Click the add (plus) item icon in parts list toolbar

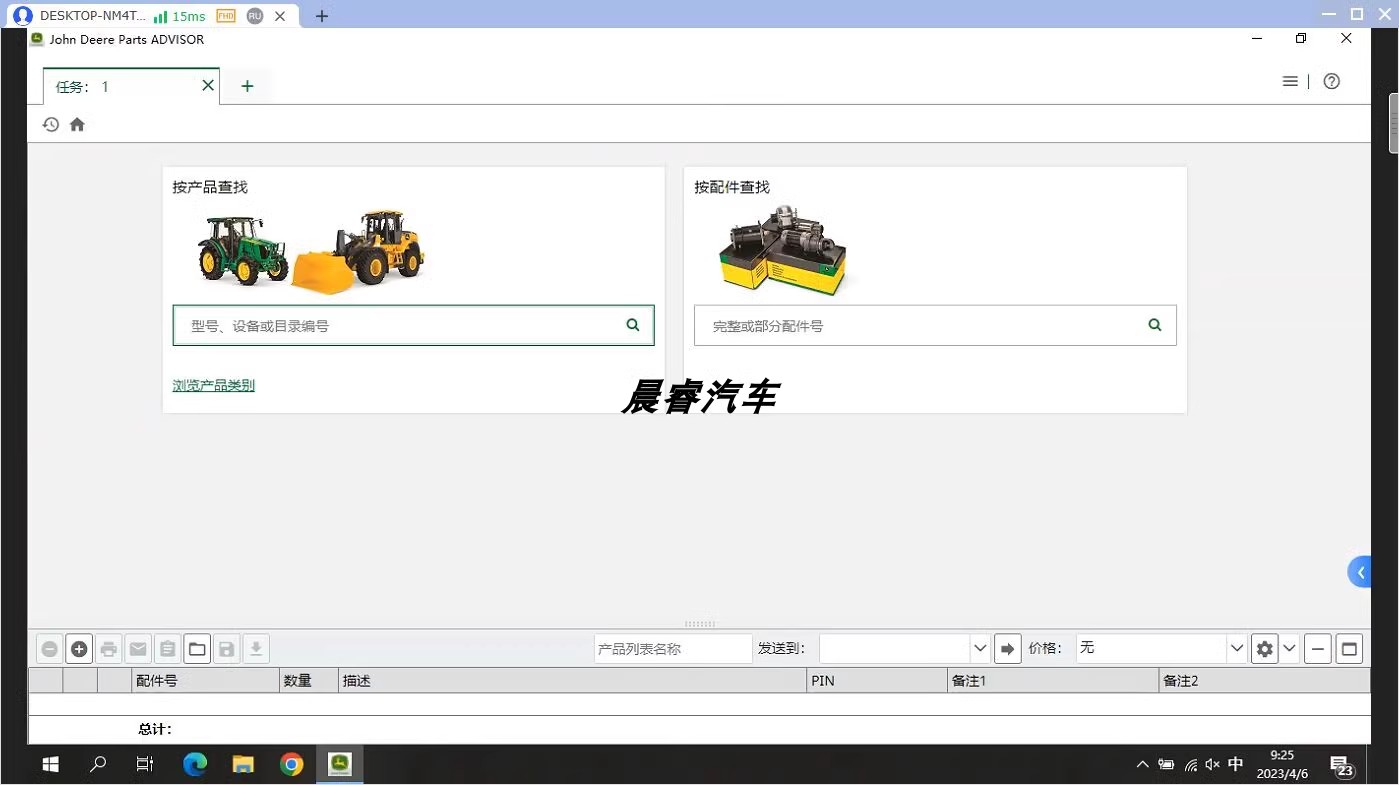(79, 649)
